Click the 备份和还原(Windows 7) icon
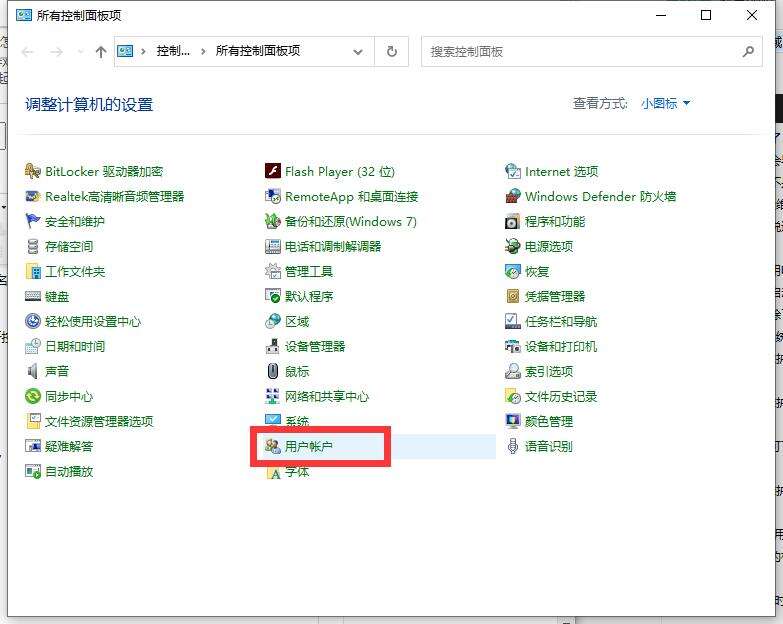The image size is (783, 624). [x=273, y=221]
